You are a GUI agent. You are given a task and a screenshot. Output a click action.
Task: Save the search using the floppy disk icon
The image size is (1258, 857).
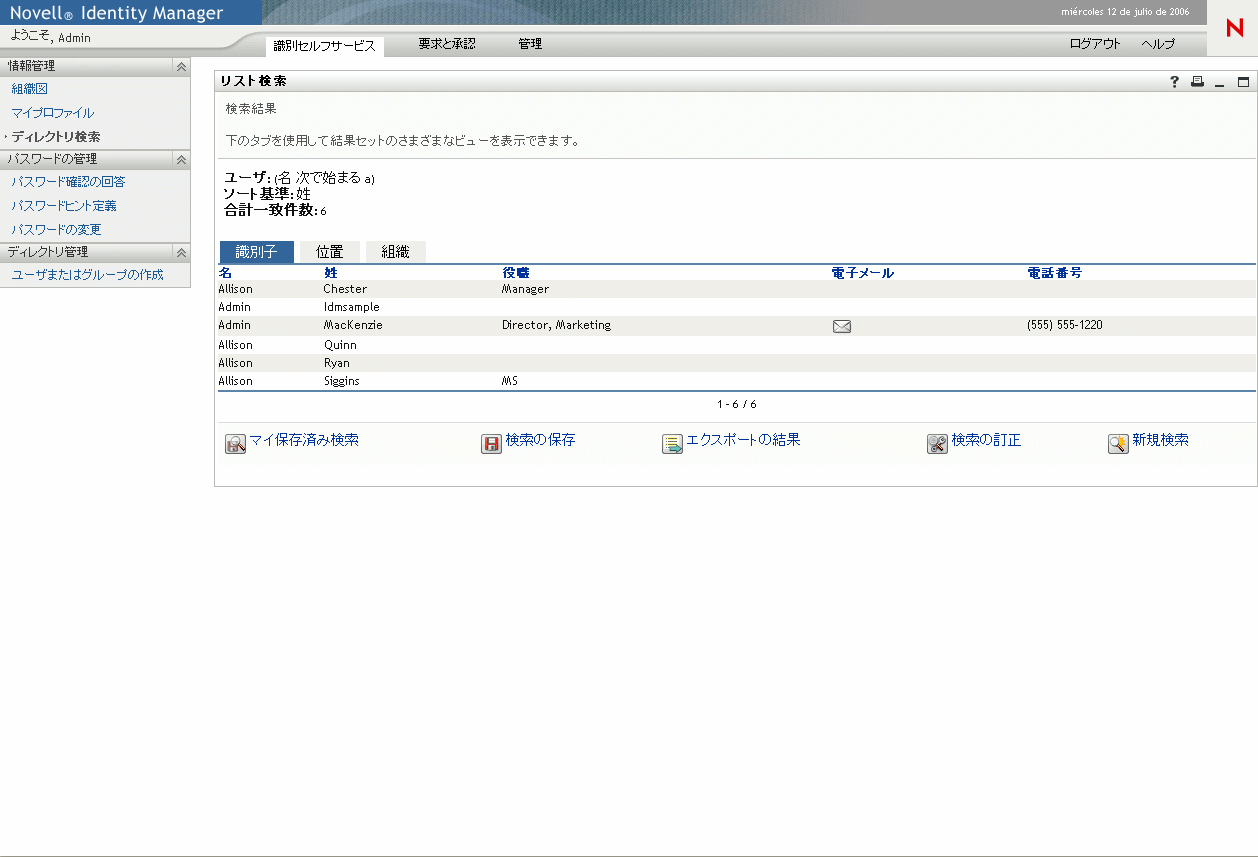tap(490, 443)
